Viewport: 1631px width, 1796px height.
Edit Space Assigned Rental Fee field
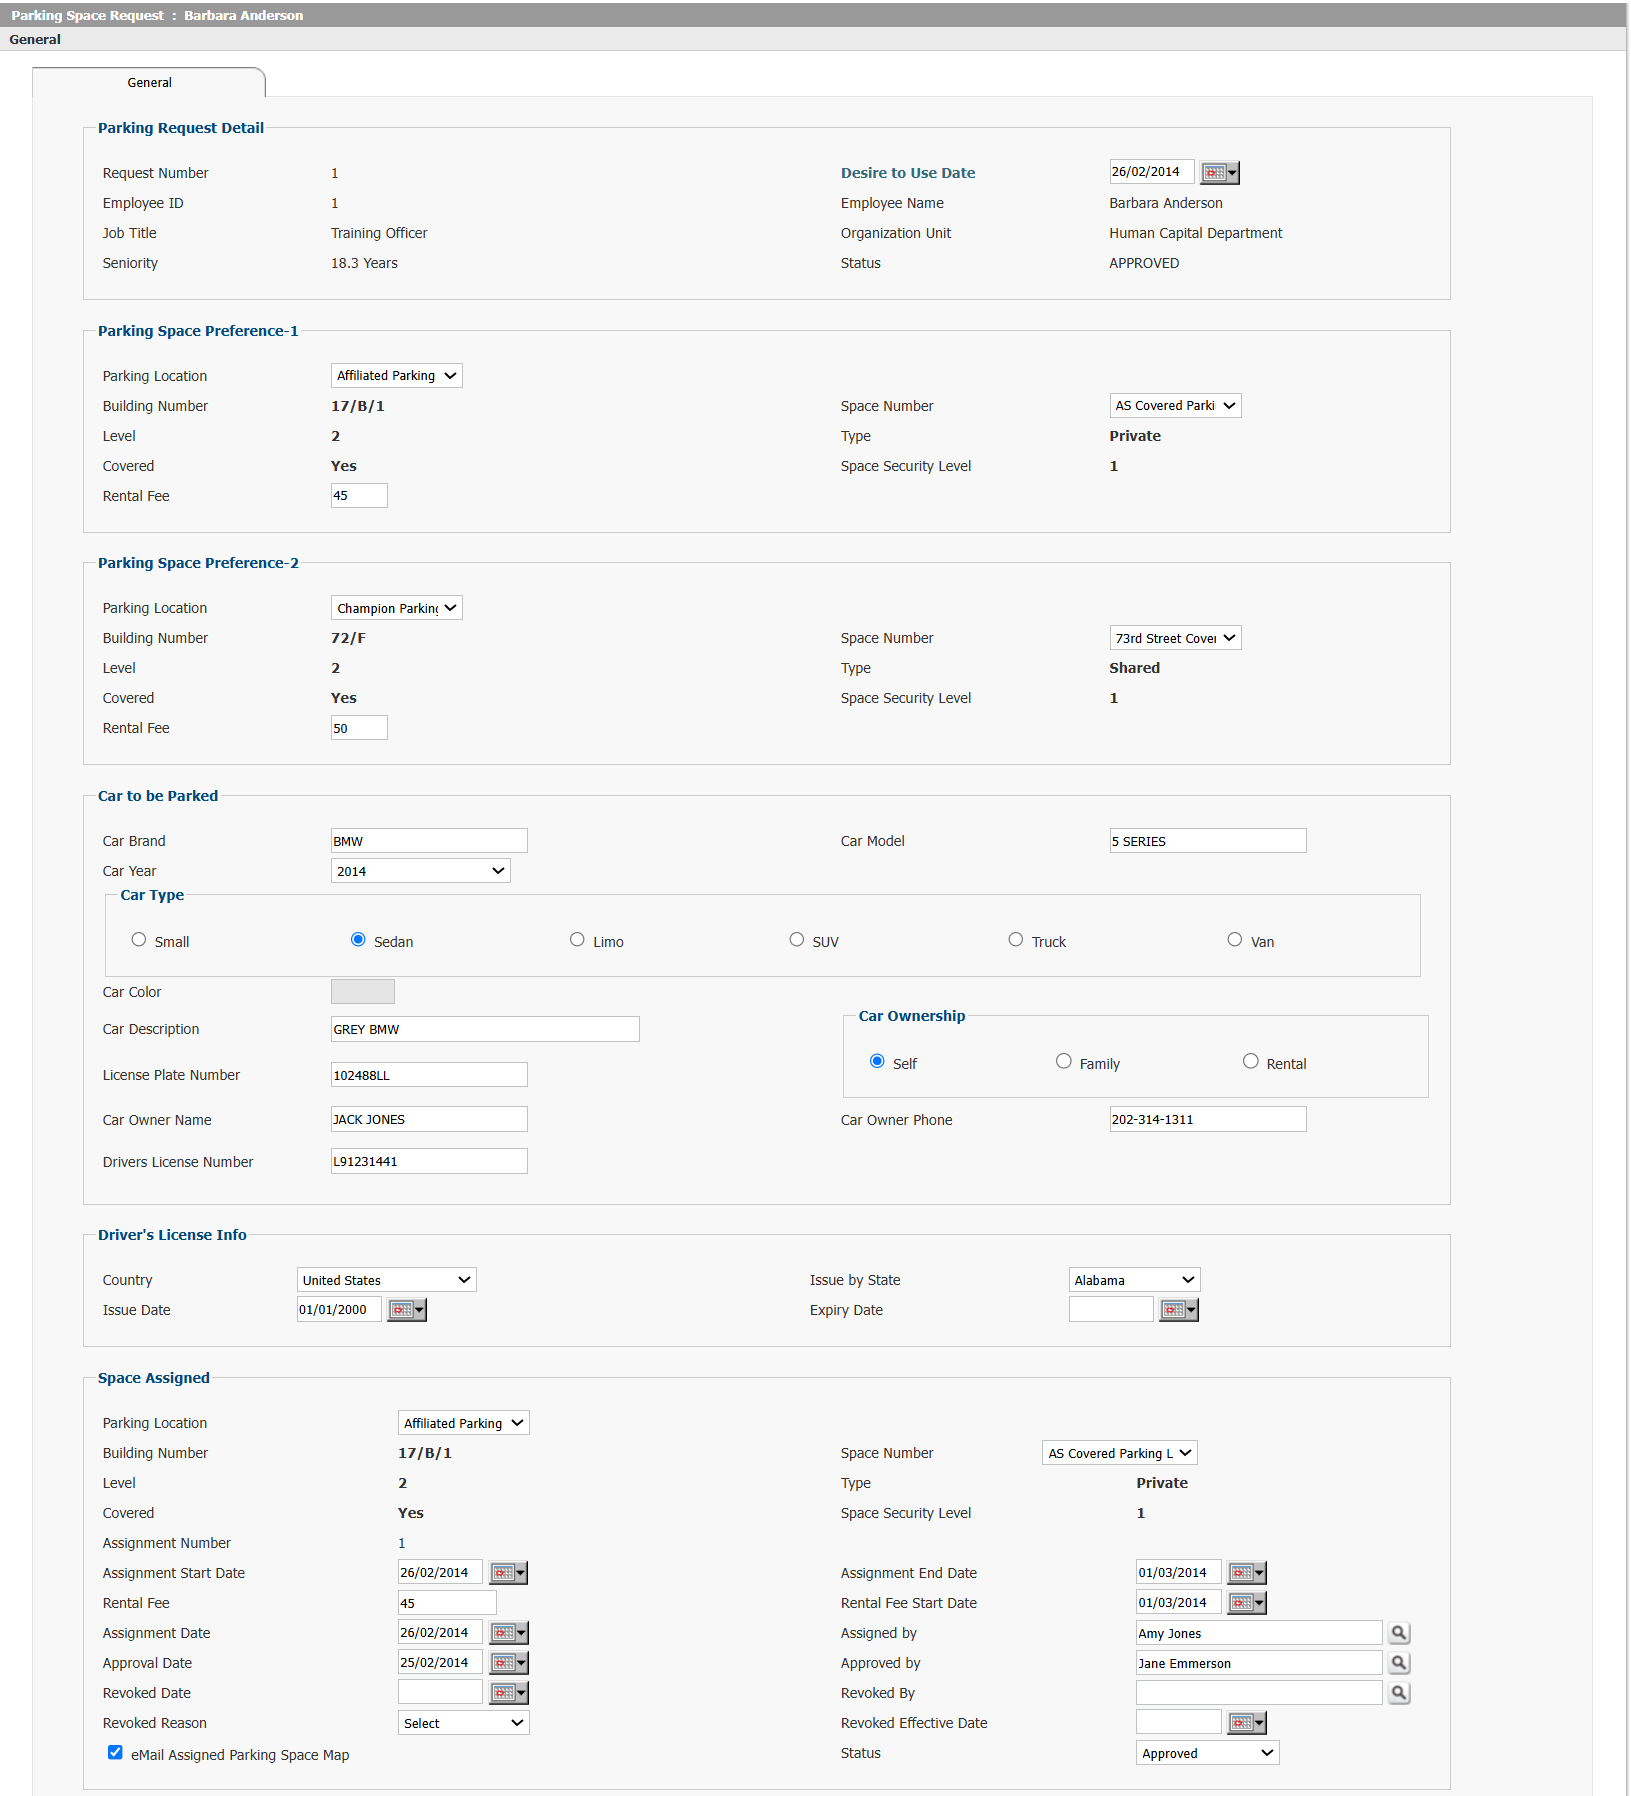447,1603
